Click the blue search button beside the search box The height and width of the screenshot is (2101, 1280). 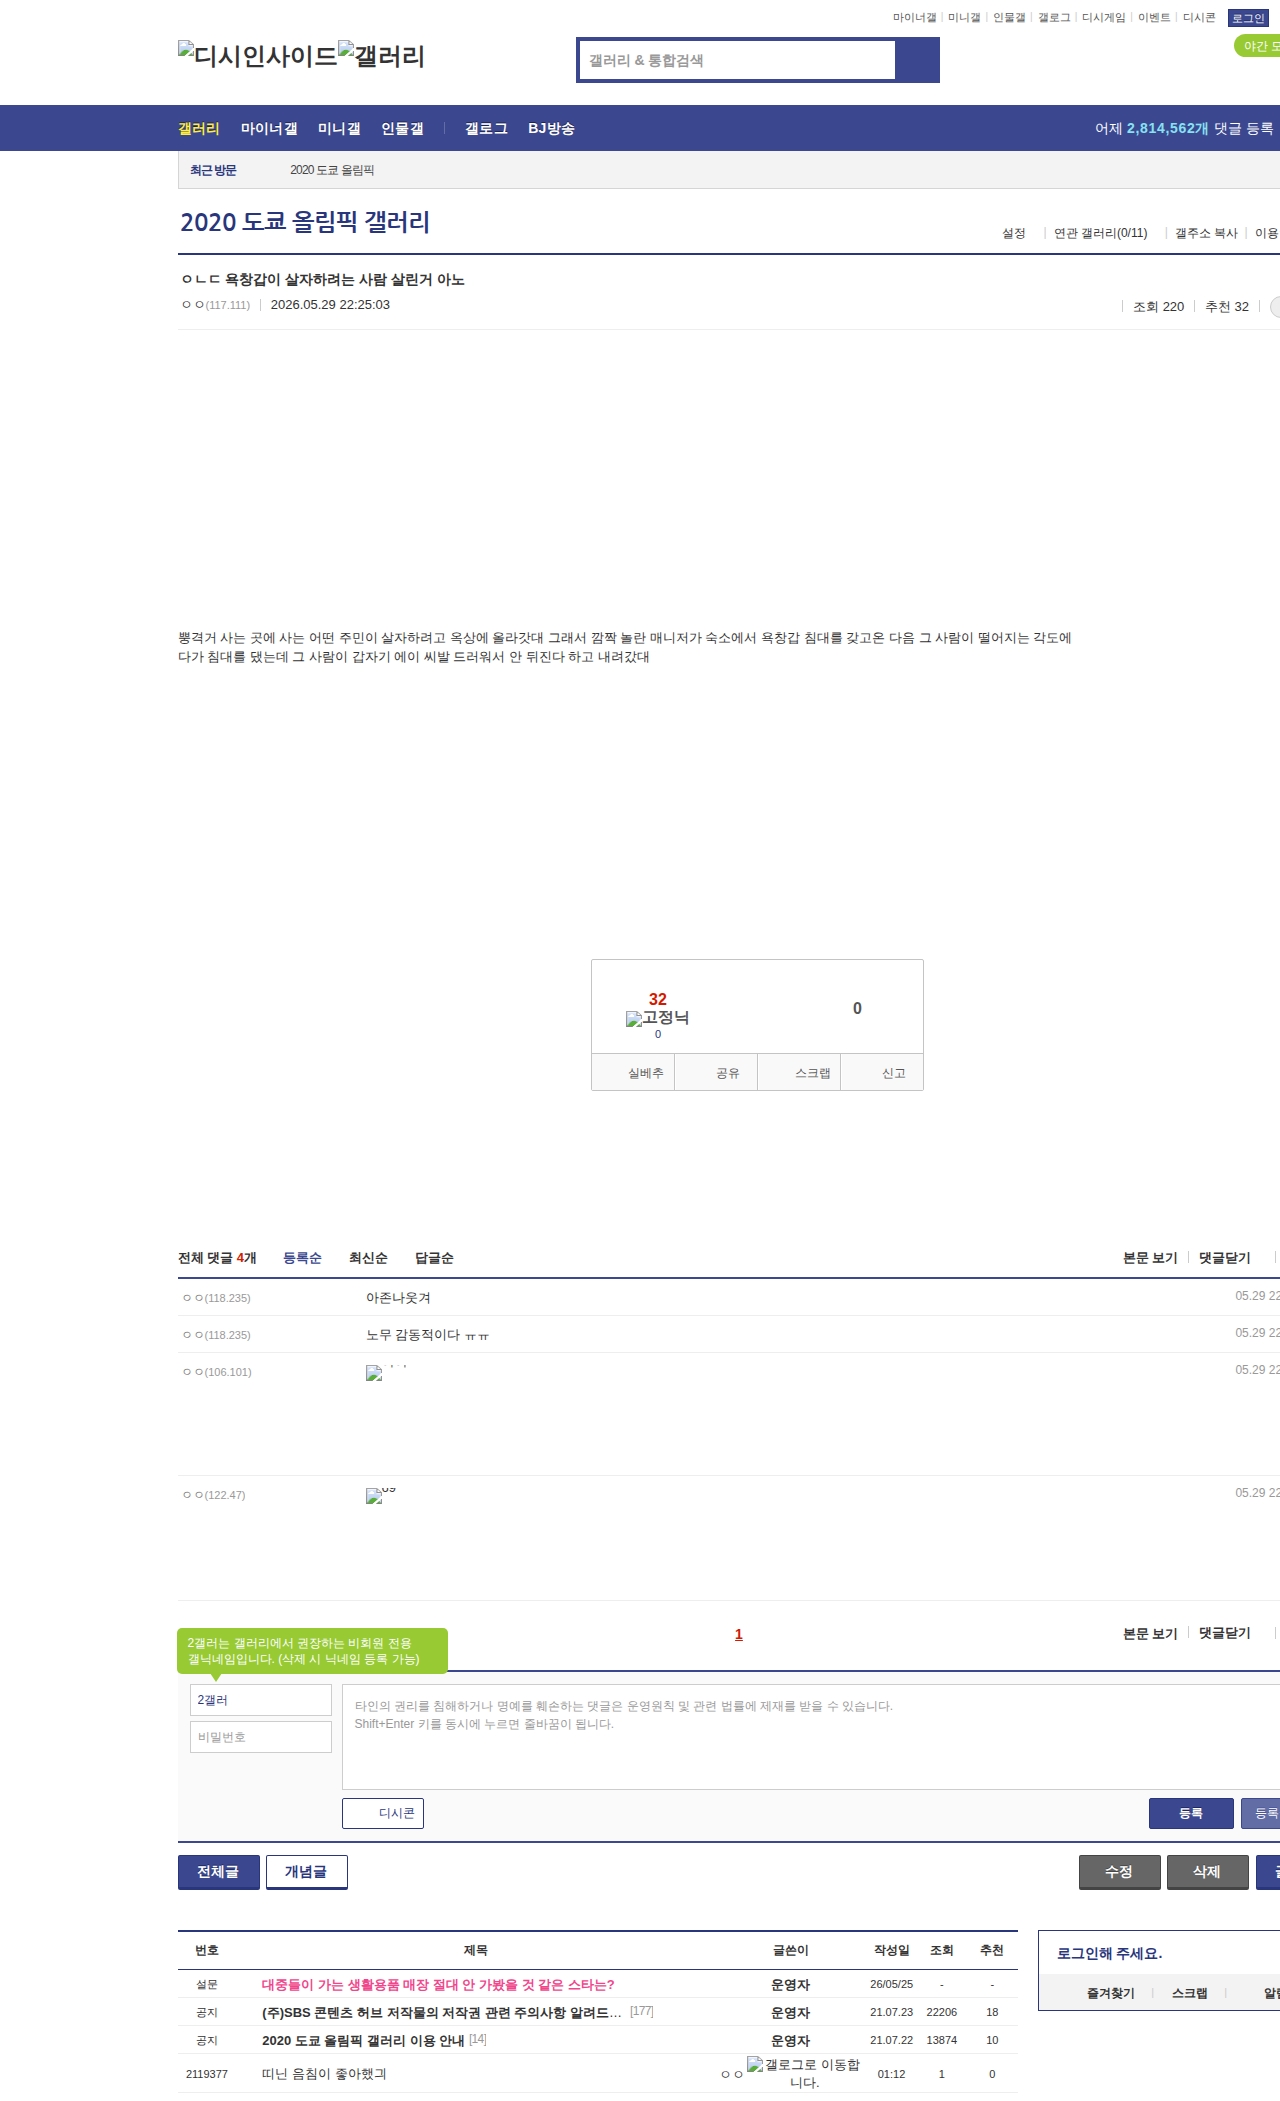(x=917, y=60)
